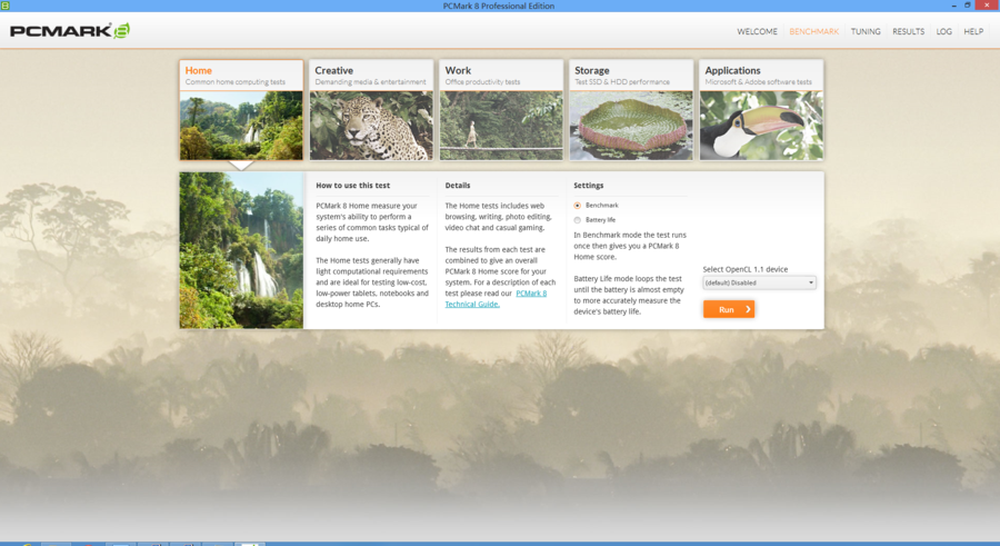Click the app icon in title bar

[5, 5]
